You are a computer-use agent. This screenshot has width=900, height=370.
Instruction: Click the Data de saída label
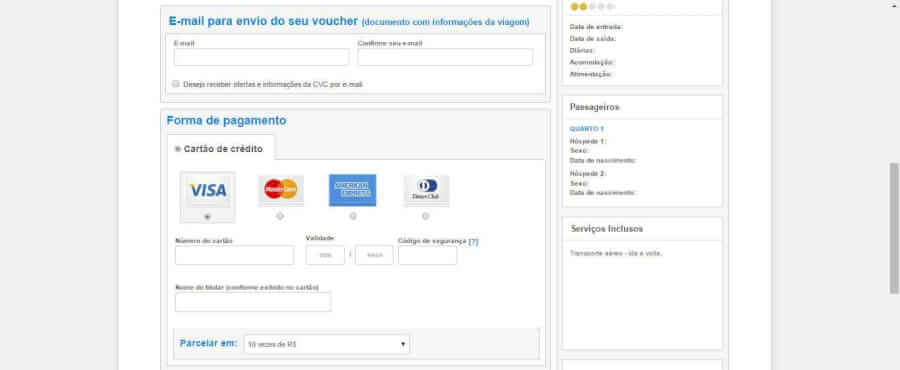coord(593,39)
